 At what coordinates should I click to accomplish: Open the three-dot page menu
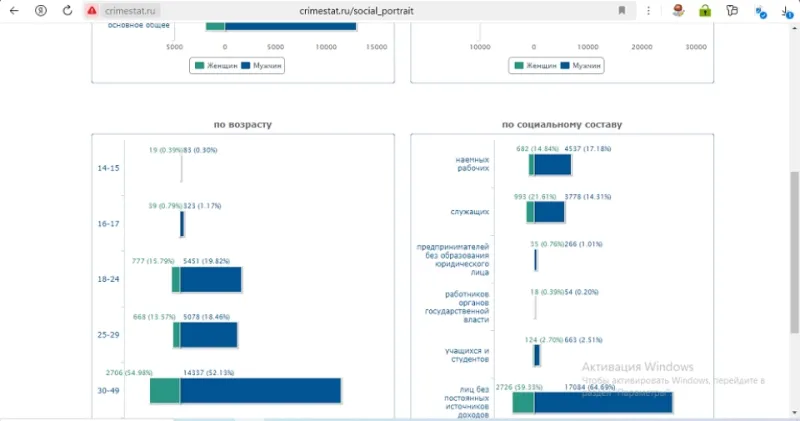[648, 10]
